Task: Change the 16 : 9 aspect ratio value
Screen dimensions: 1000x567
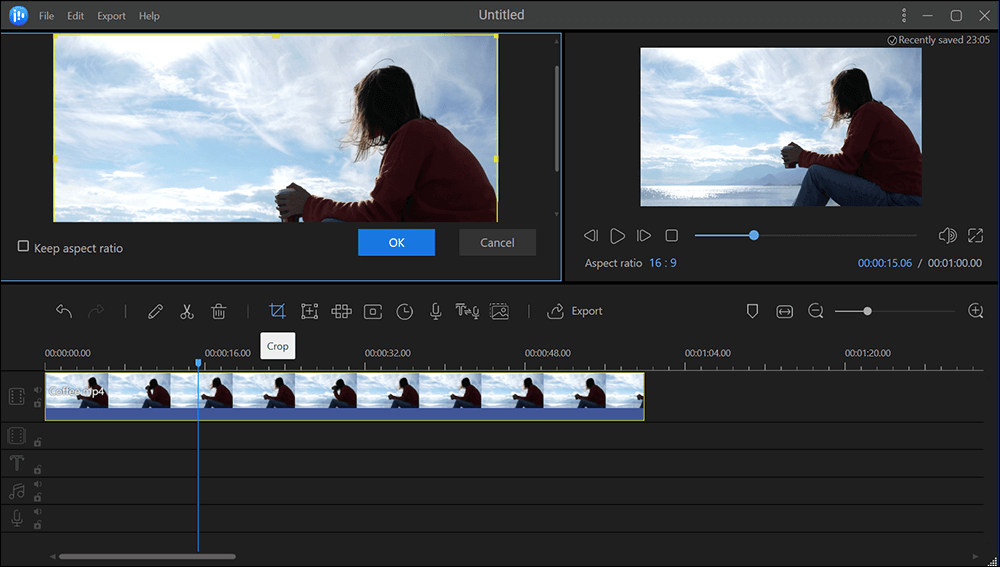Action: (663, 263)
